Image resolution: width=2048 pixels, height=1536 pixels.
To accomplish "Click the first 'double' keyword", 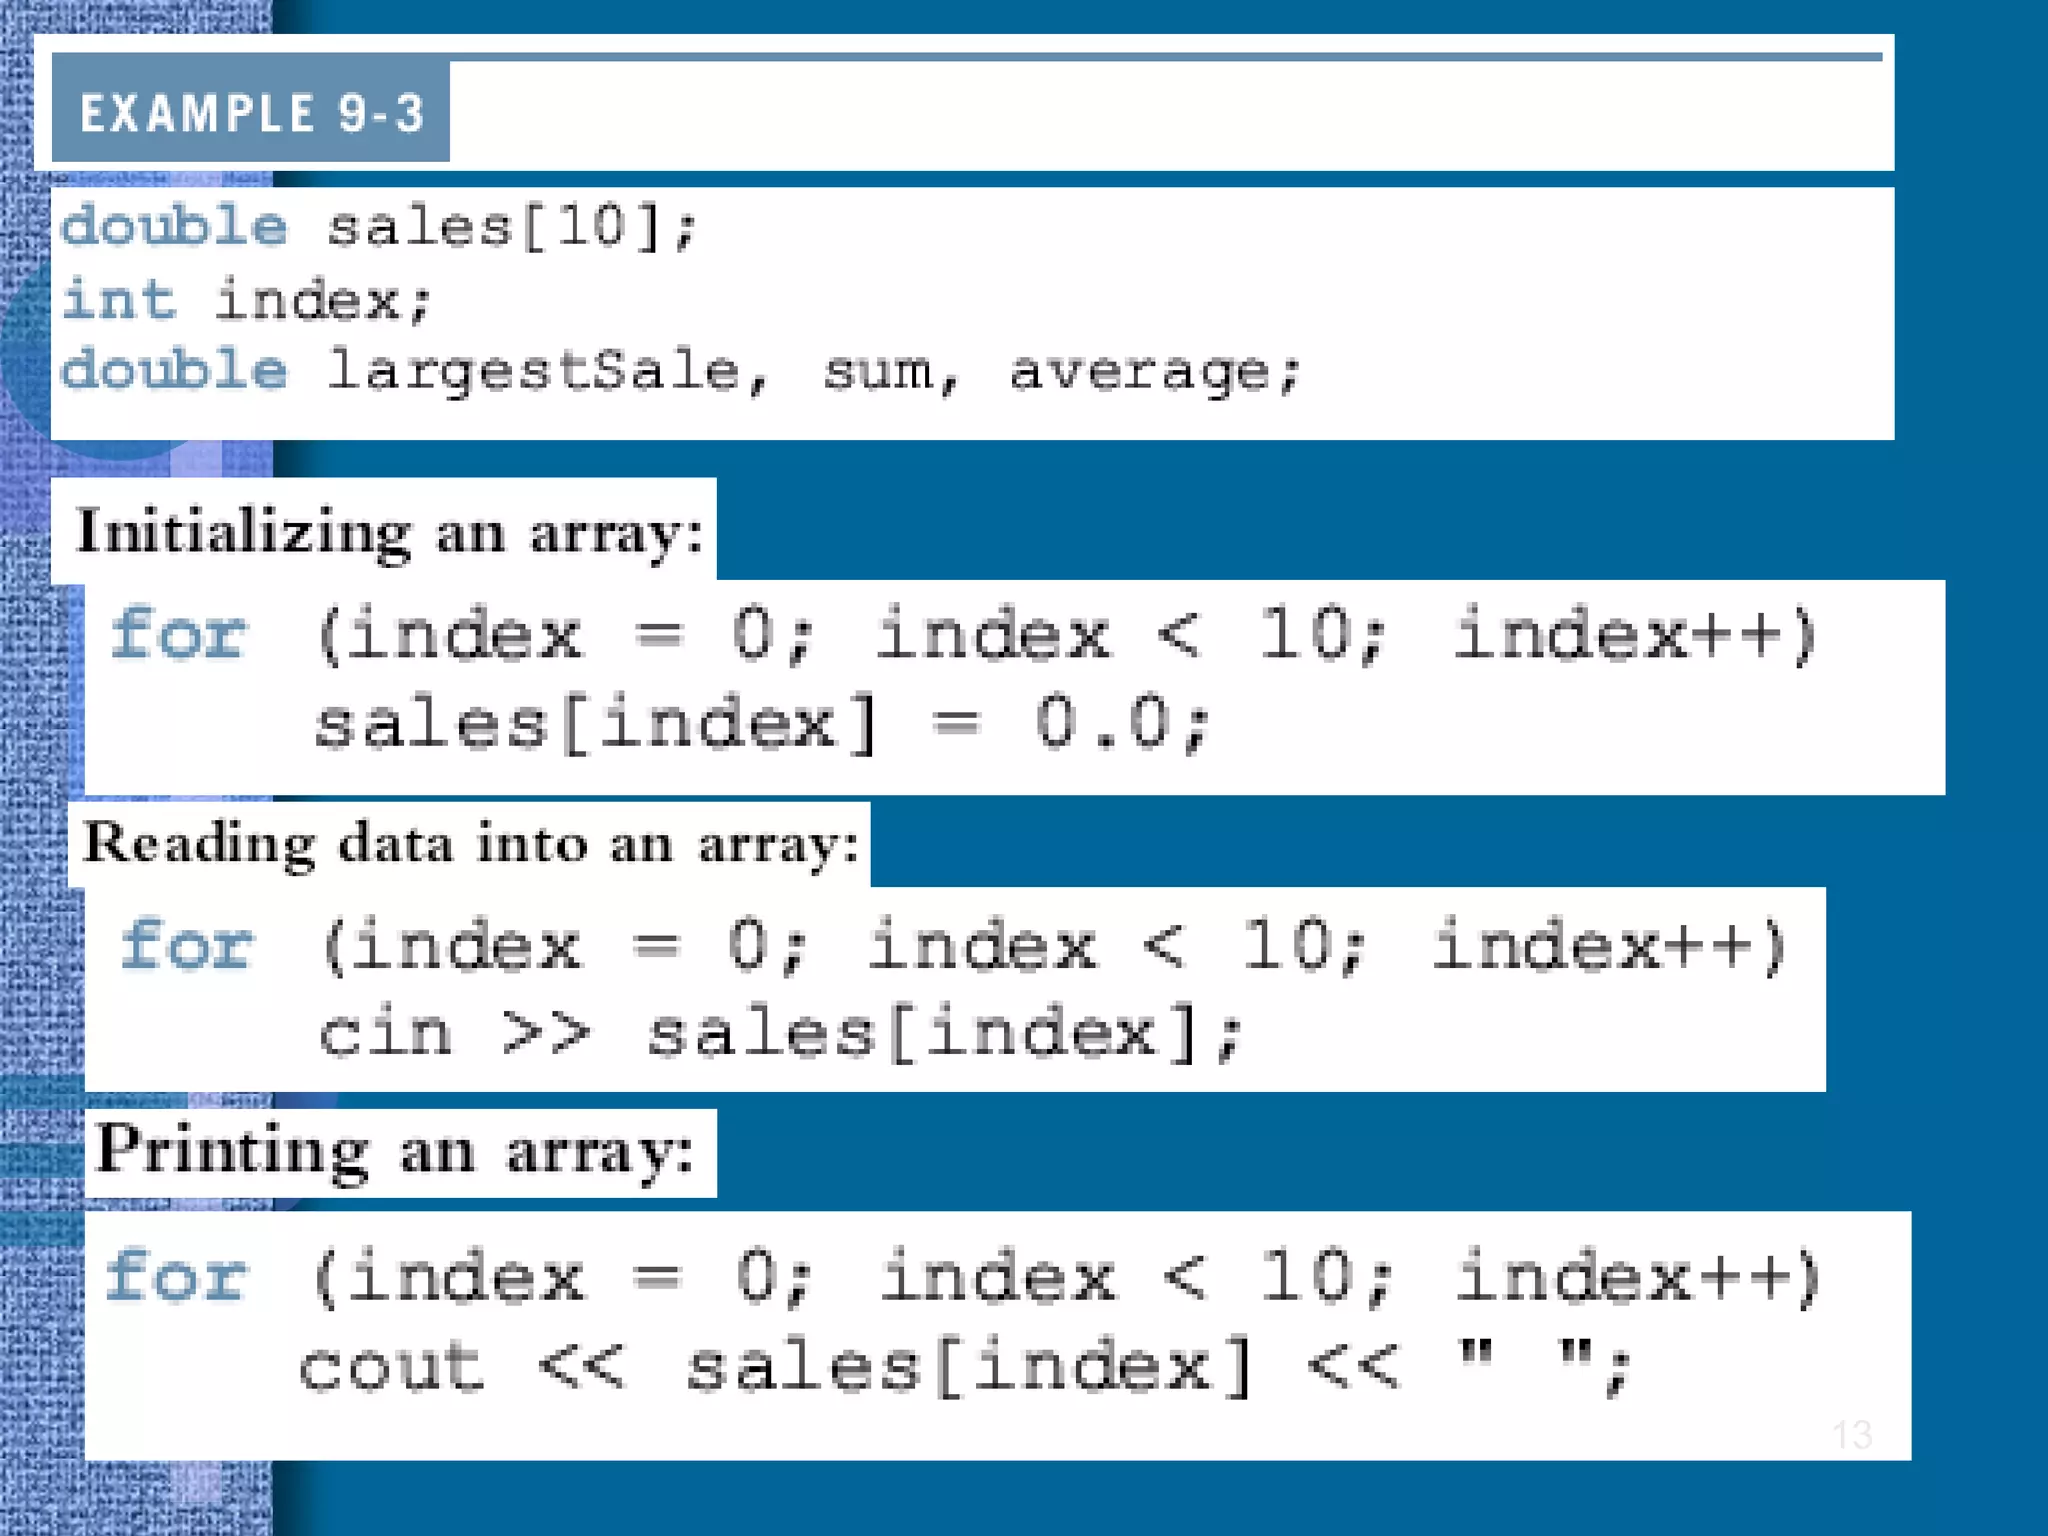I will pos(174,226).
